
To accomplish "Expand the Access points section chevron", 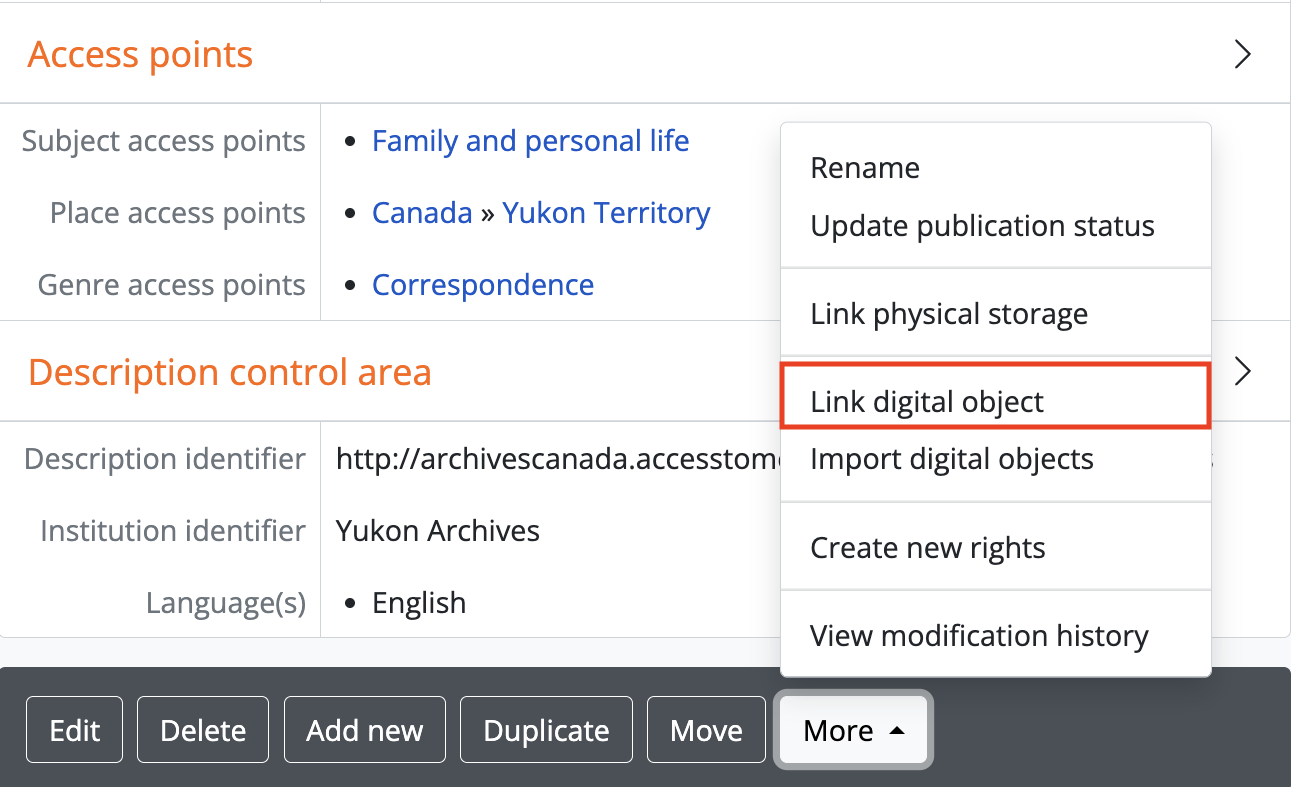I will pos(1242,54).
